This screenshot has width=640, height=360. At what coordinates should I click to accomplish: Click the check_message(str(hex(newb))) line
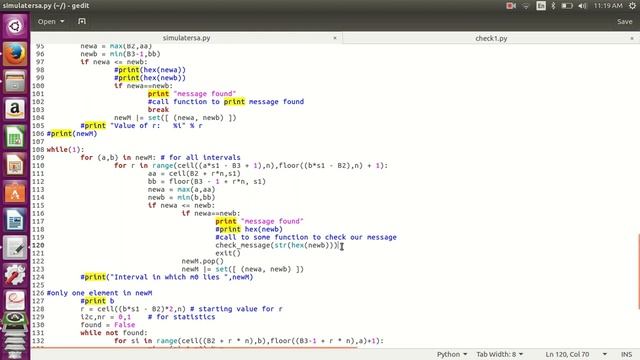(277, 245)
